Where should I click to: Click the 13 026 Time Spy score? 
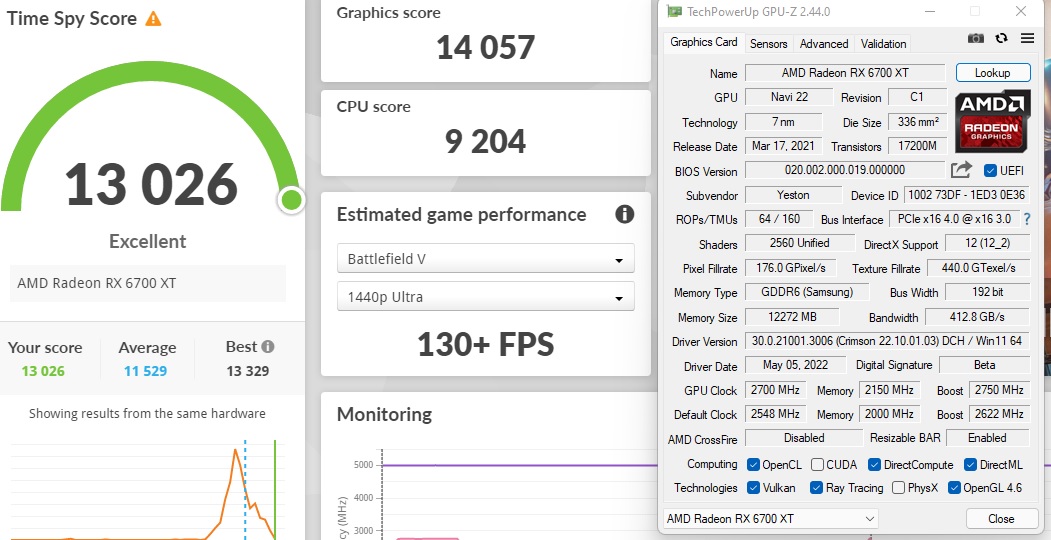(151, 184)
